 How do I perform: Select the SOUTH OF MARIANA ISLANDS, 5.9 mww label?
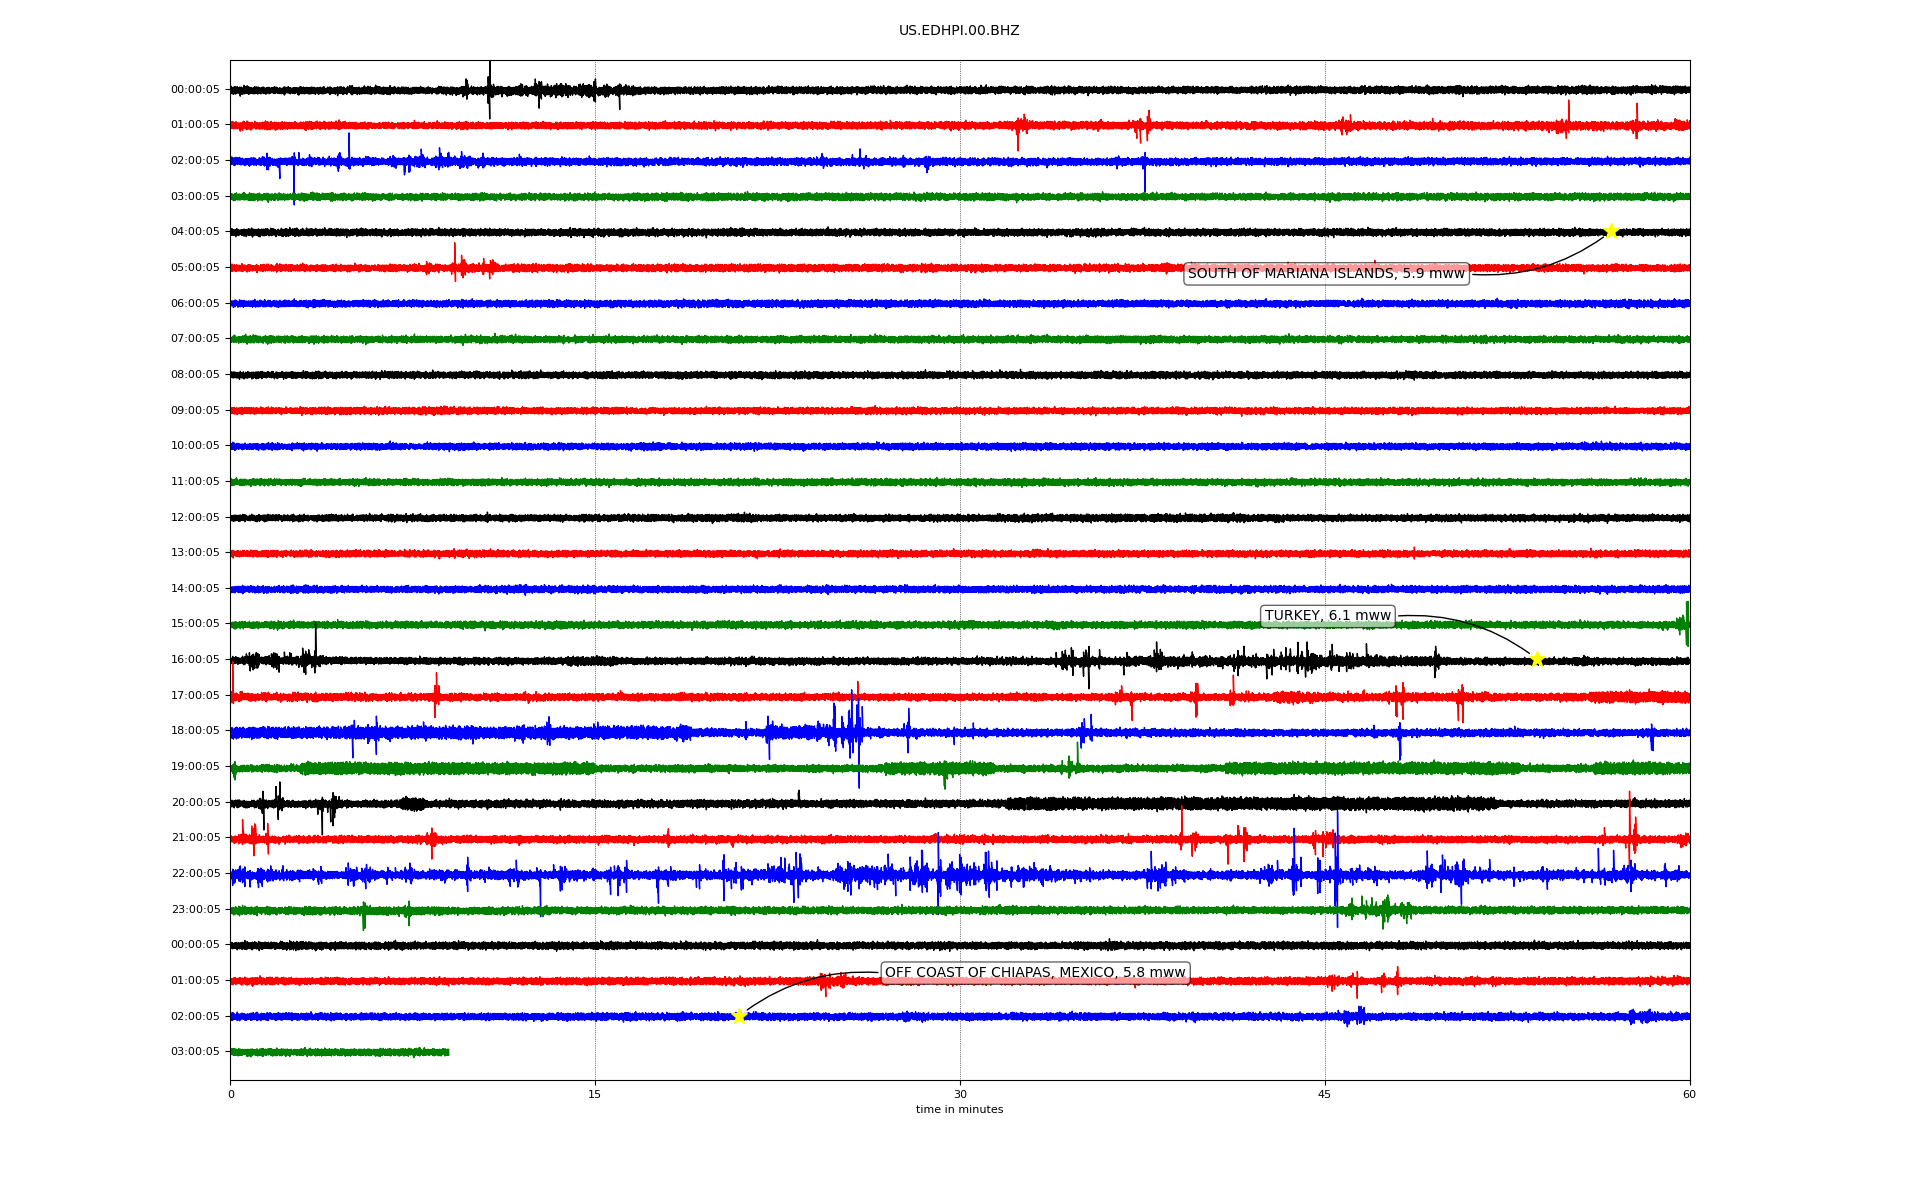click(x=1326, y=274)
